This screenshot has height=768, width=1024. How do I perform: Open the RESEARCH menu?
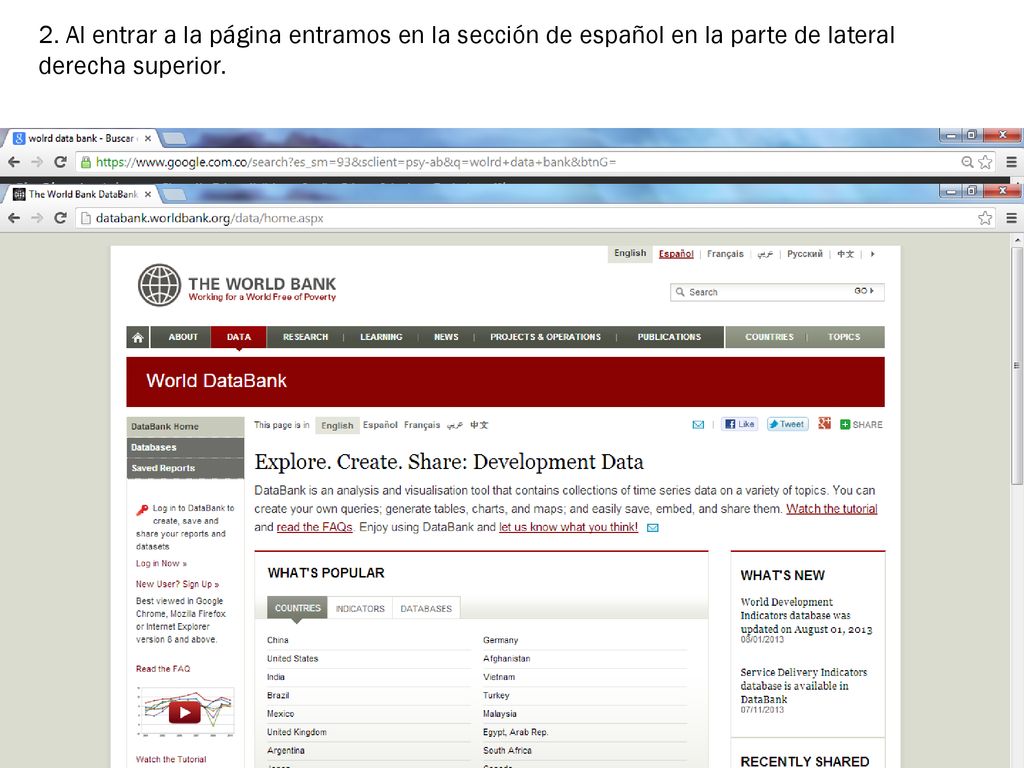pyautogui.click(x=306, y=337)
